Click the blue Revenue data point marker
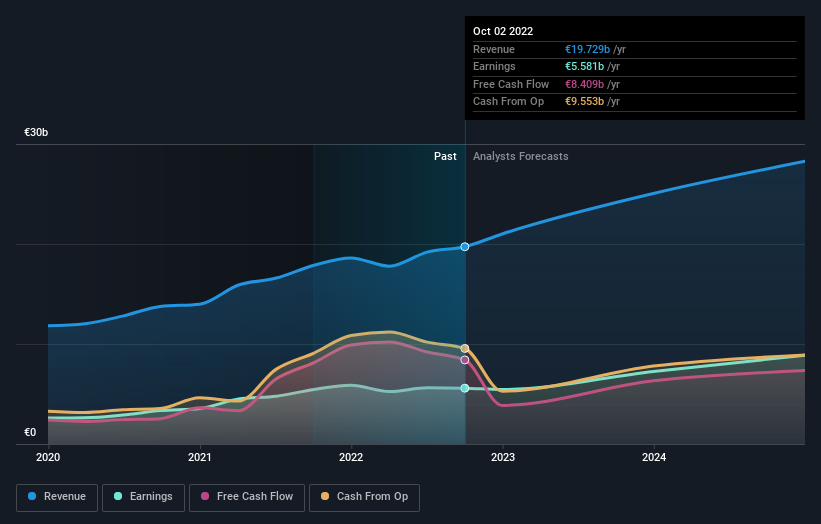This screenshot has height=524, width=821. [x=464, y=247]
